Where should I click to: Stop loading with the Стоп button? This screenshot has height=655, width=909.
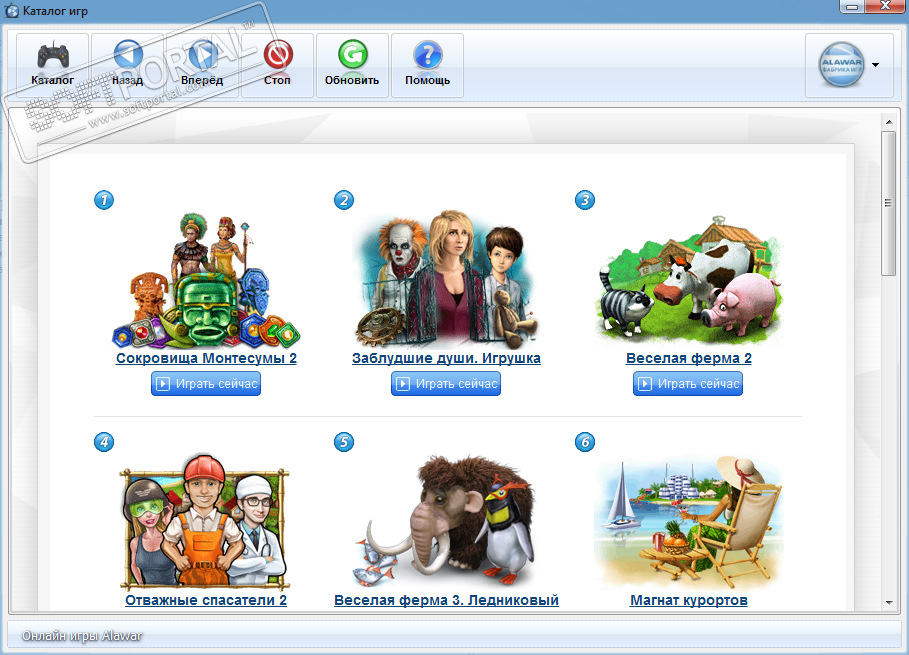coord(277,65)
